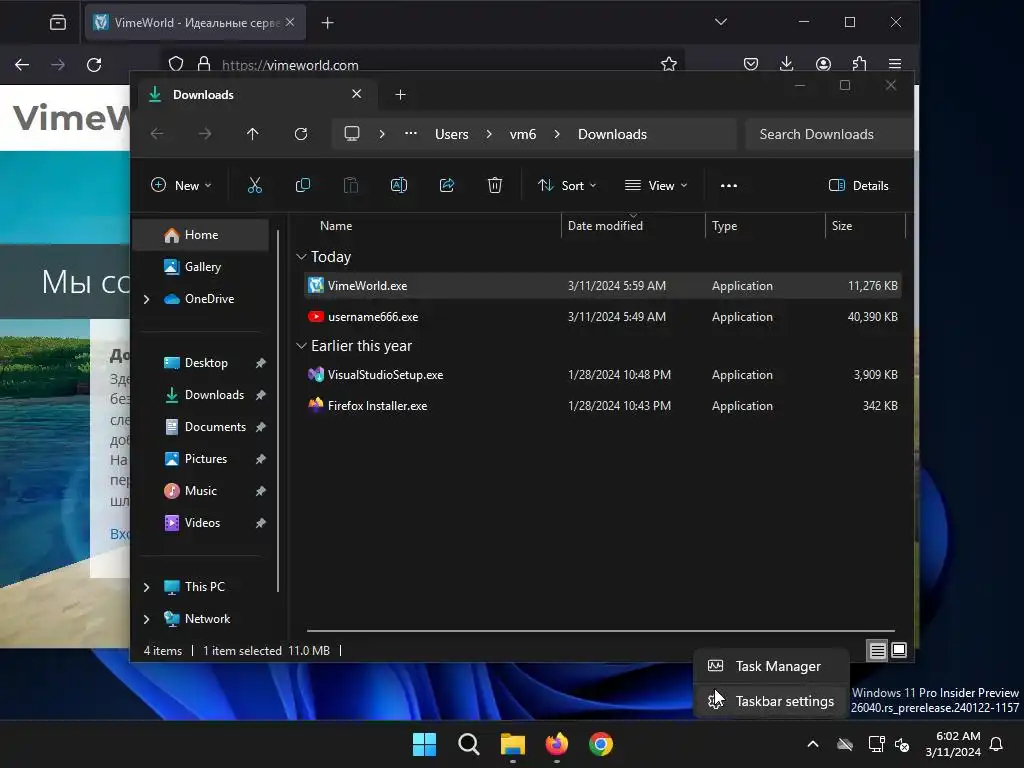Expand breadcrumb chevron after vm6
This screenshot has width=1024, height=768.
[557, 134]
